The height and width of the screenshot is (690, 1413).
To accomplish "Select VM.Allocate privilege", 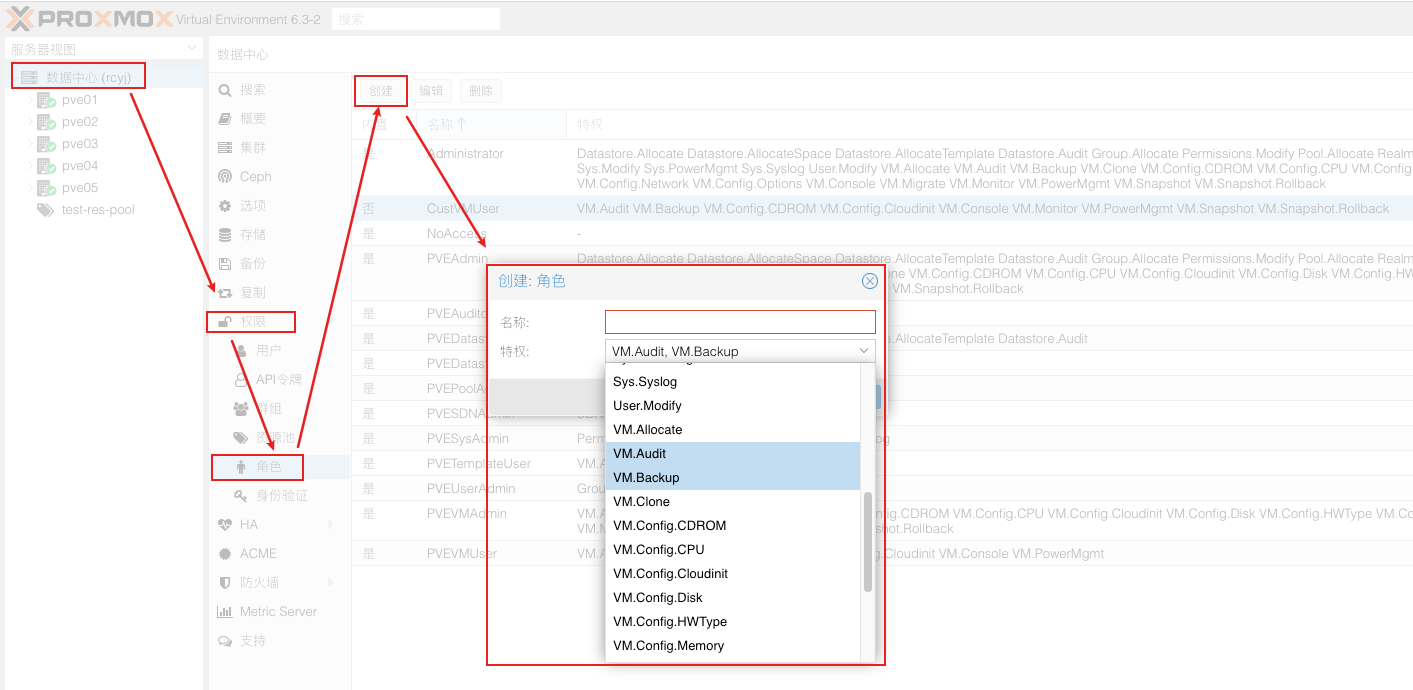I will click(x=734, y=430).
